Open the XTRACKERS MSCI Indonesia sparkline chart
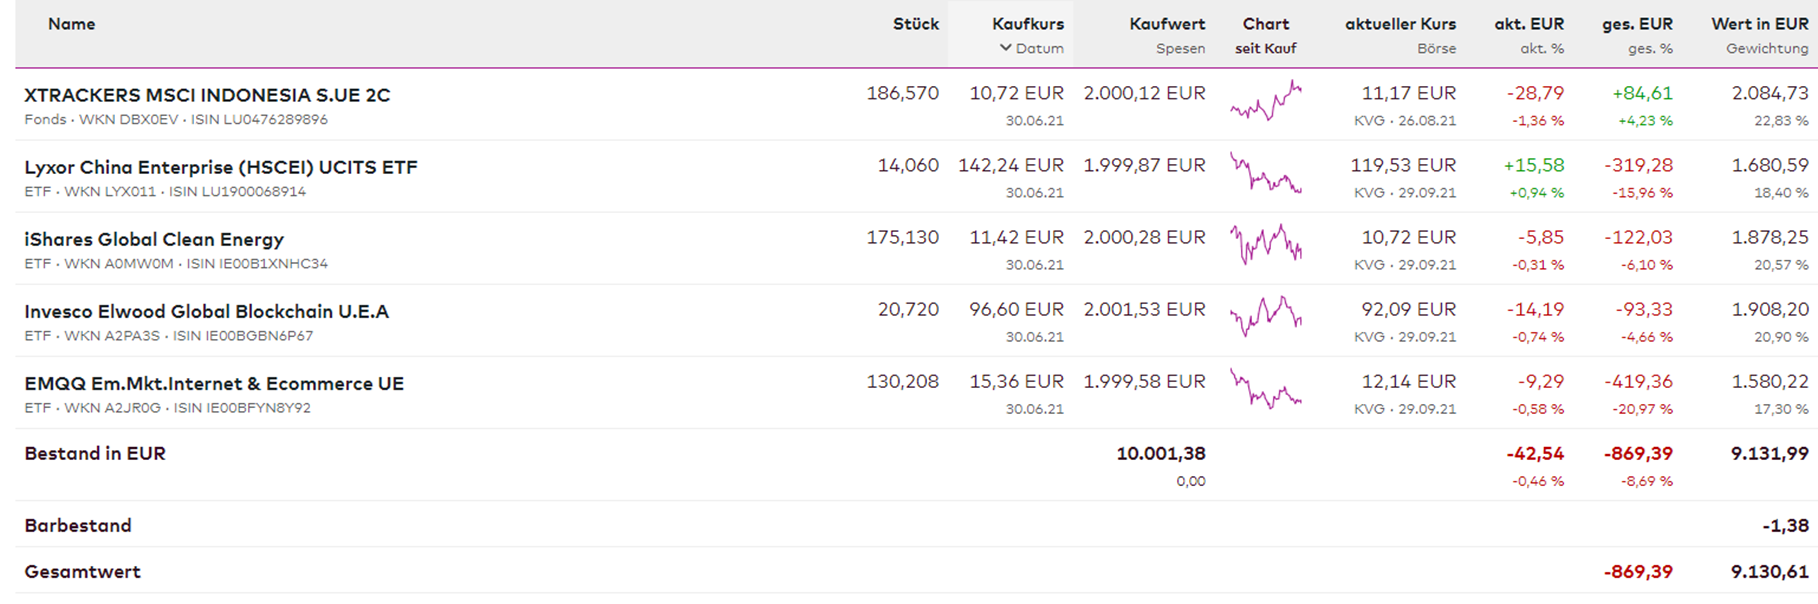The image size is (1818, 604). click(1266, 102)
